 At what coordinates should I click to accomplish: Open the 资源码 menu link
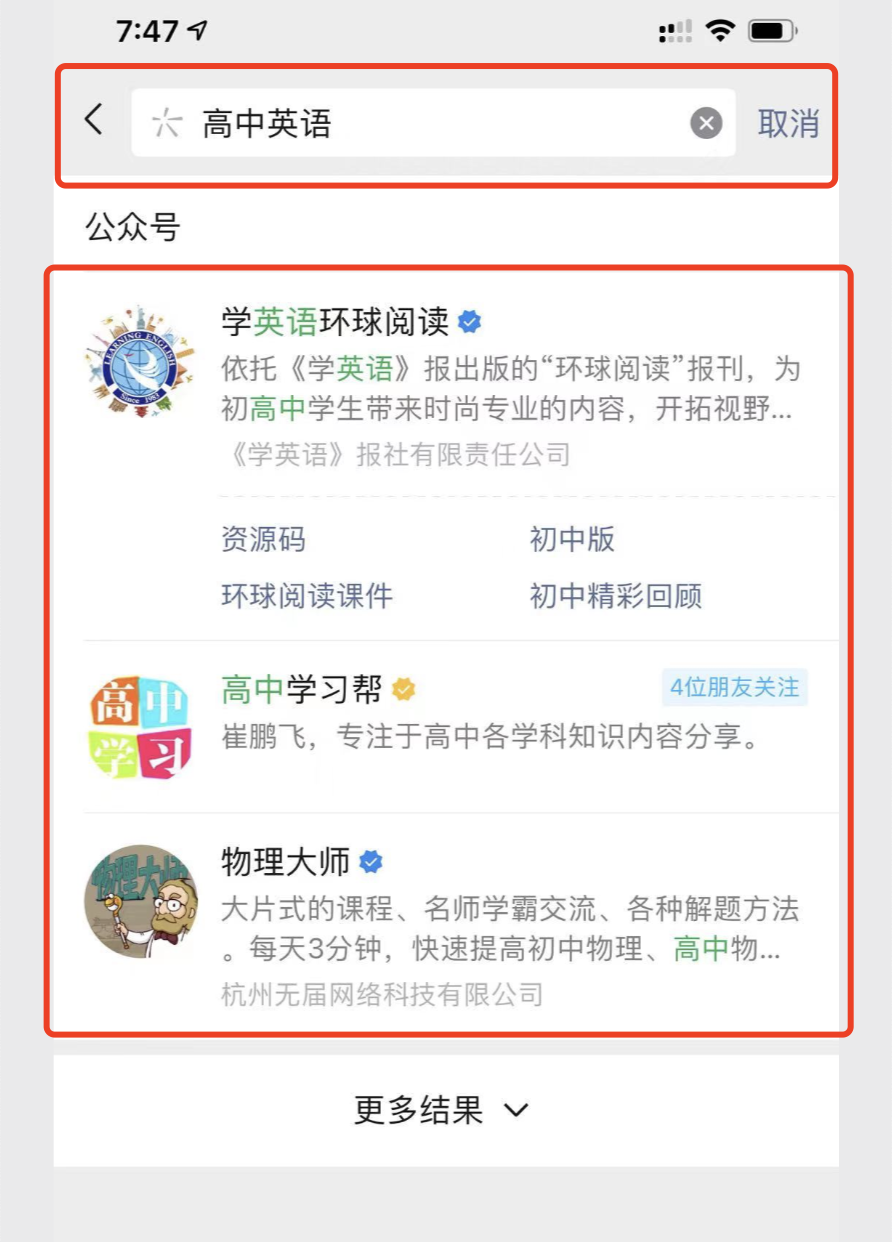click(x=263, y=540)
